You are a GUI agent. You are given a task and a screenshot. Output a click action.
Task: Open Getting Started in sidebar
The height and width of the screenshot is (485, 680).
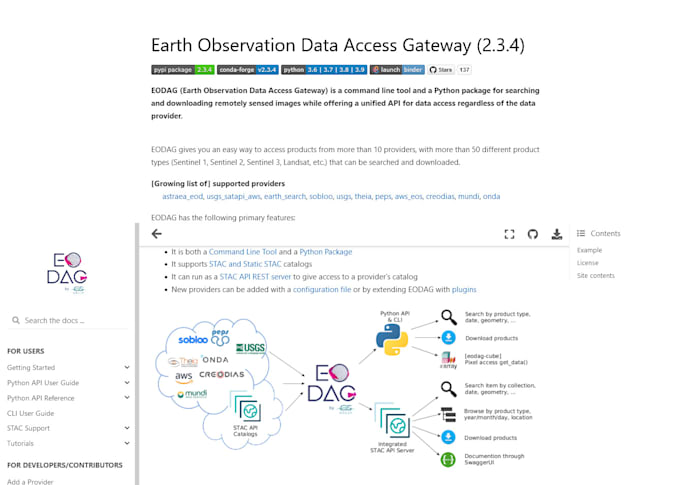(31, 367)
